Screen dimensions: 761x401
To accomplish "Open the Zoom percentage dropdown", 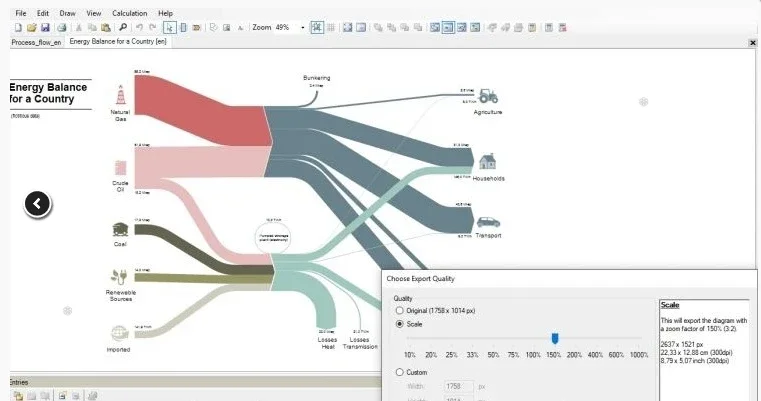I will point(303,28).
